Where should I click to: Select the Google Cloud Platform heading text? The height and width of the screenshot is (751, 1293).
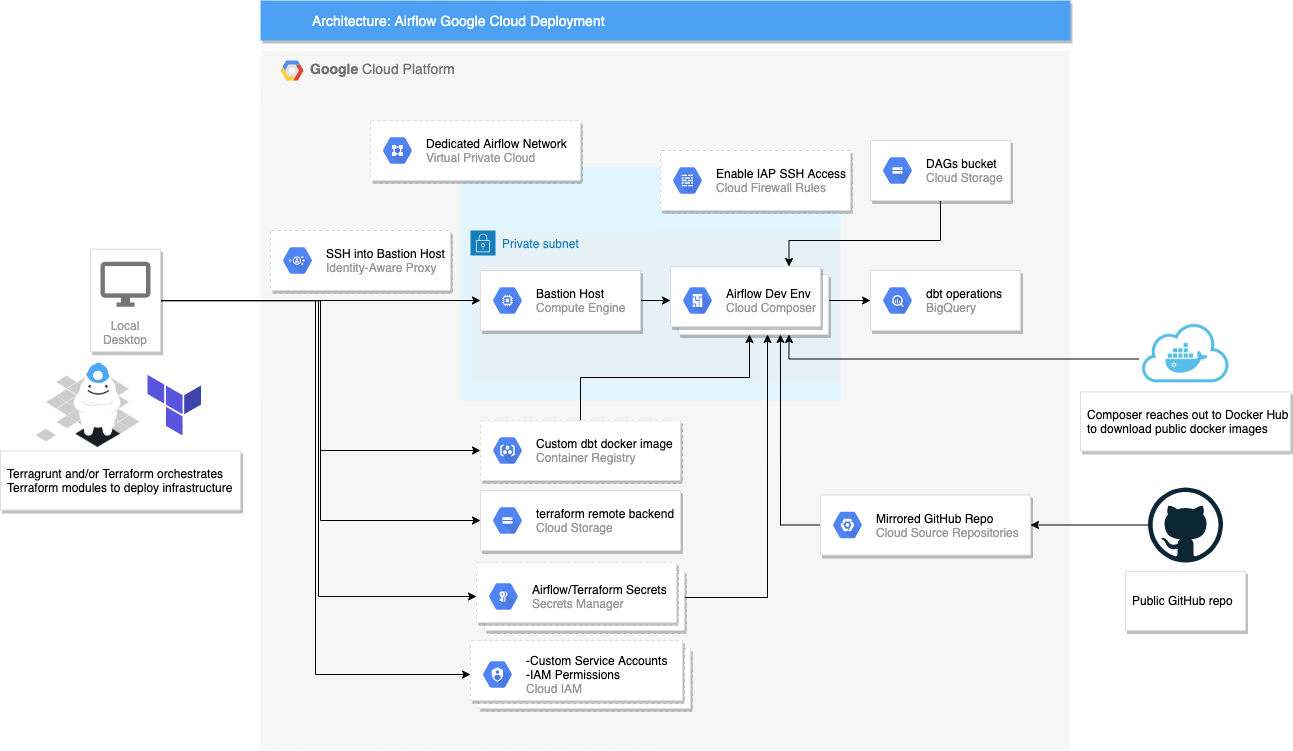(382, 70)
